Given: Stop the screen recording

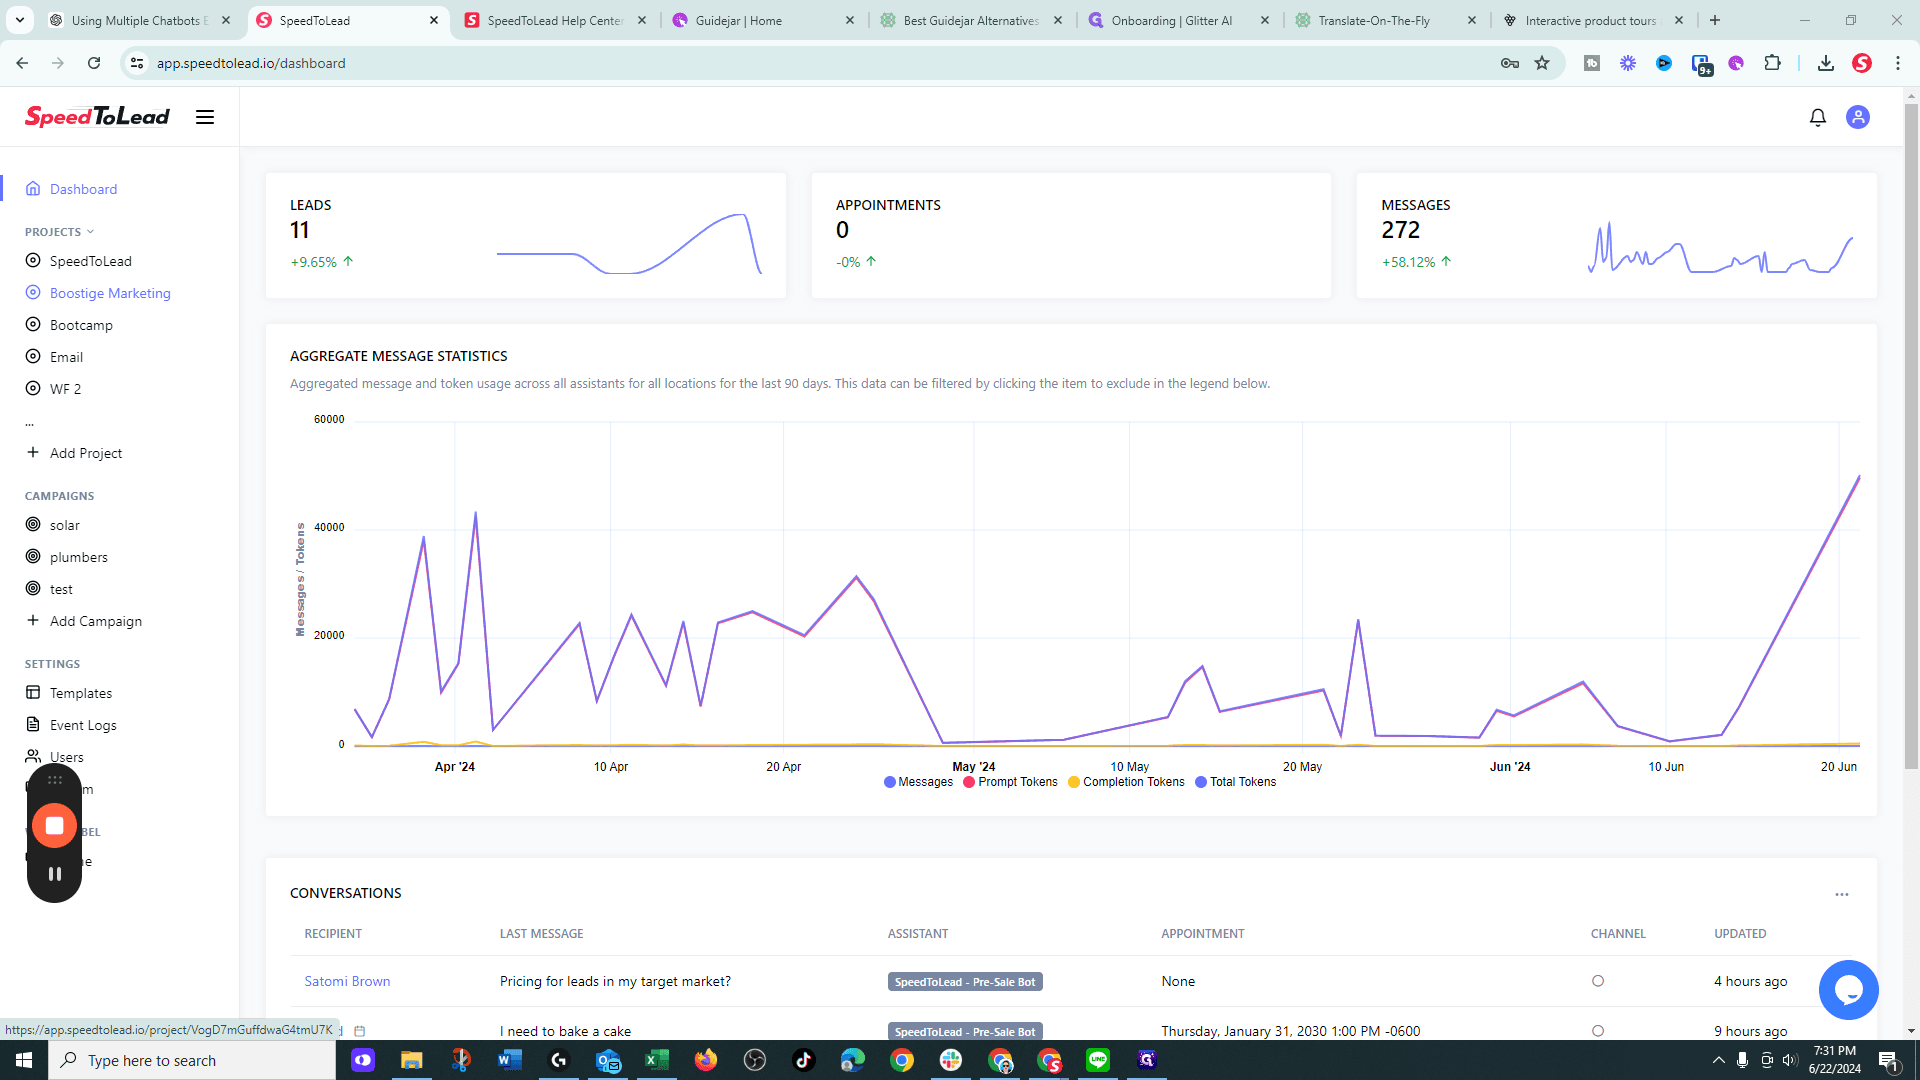Looking at the screenshot, I should 54,825.
